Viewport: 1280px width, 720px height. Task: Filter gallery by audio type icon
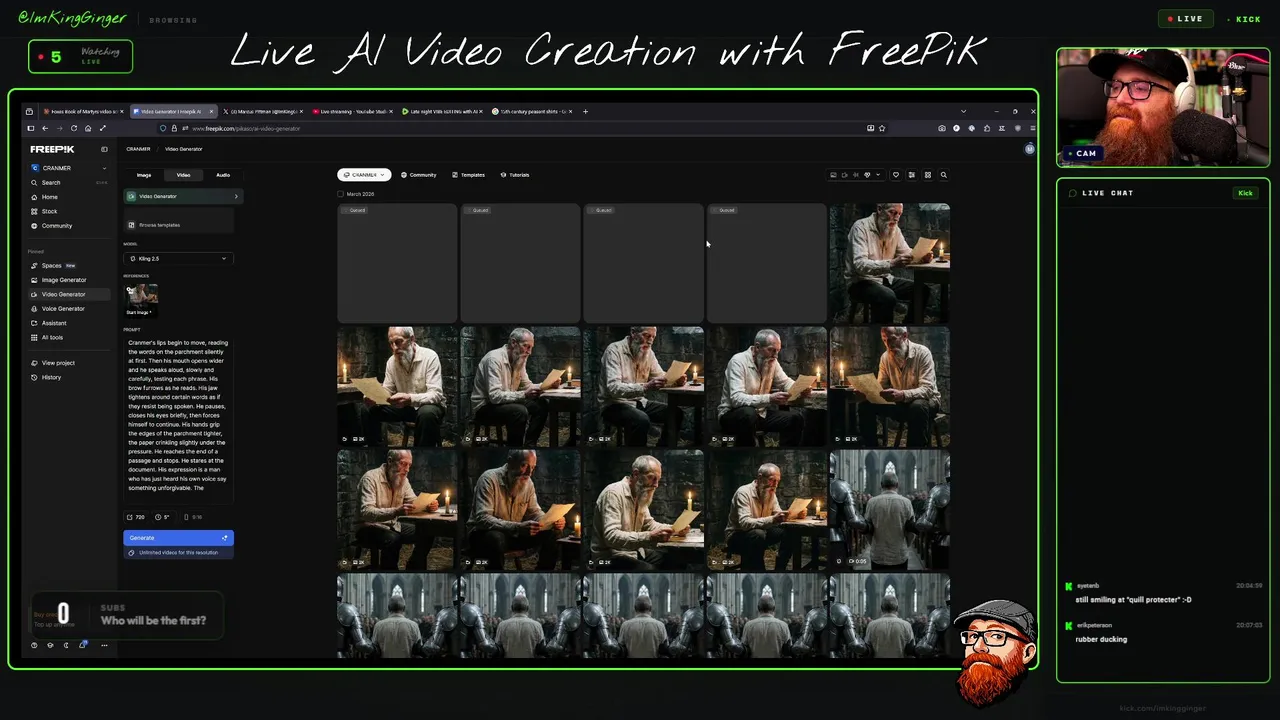[856, 175]
